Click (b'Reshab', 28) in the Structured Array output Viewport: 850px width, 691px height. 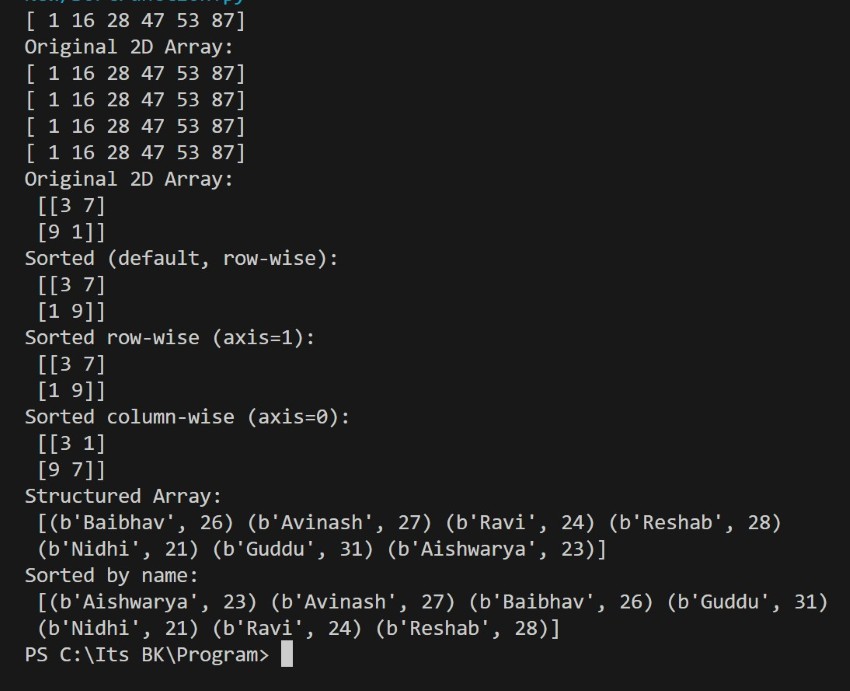(x=695, y=523)
